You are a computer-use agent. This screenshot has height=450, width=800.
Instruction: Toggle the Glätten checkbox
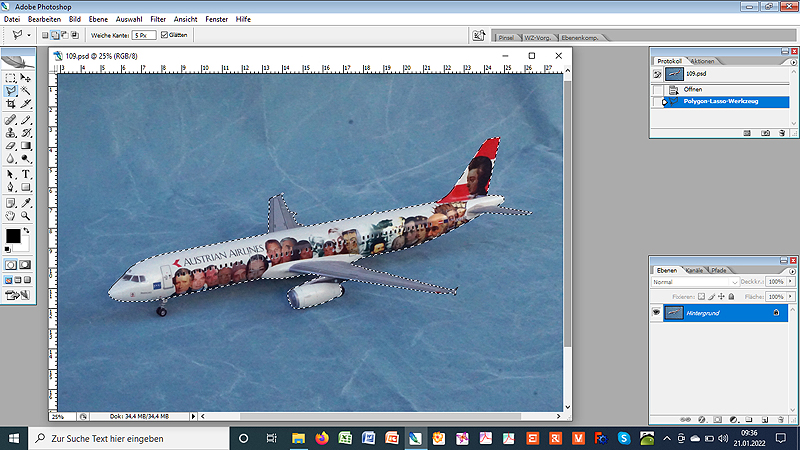[x=164, y=35]
